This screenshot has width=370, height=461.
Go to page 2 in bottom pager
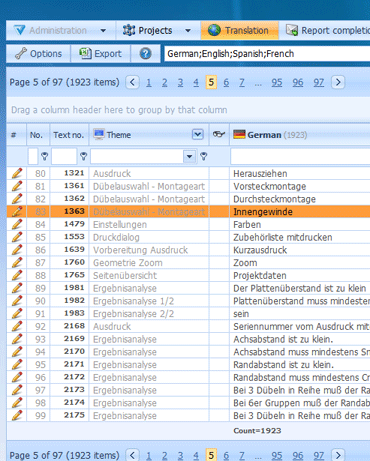[x=165, y=456]
